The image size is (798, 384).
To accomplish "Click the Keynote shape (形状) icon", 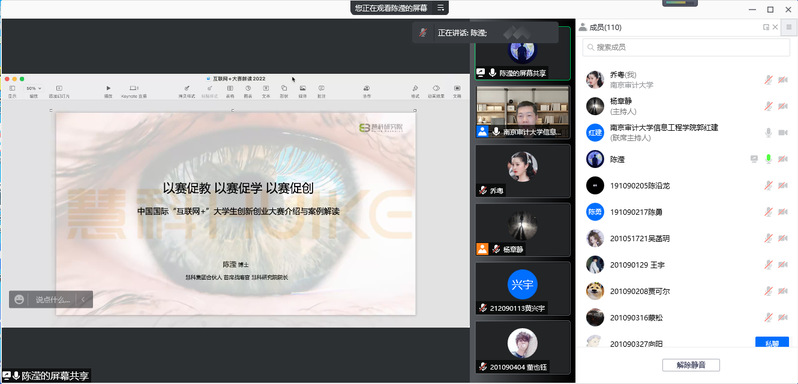I will pyautogui.click(x=284, y=88).
